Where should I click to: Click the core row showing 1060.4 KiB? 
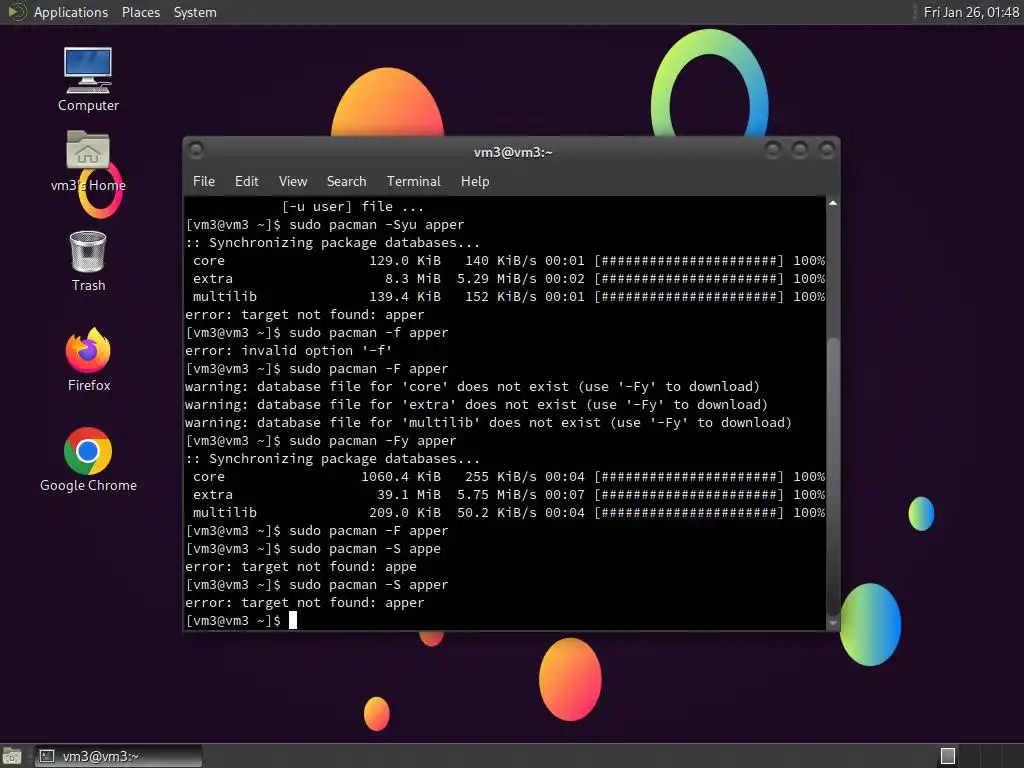(505, 477)
